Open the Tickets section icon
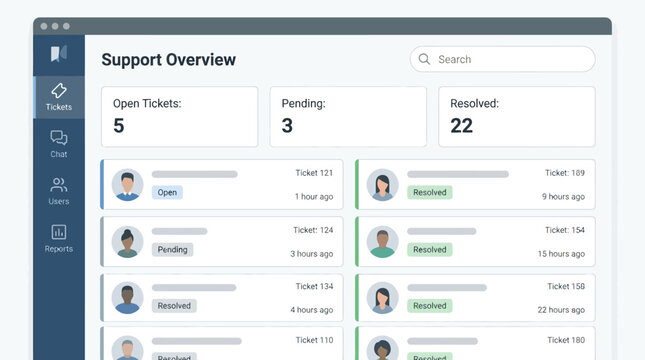The height and width of the screenshot is (360, 645). click(59, 91)
